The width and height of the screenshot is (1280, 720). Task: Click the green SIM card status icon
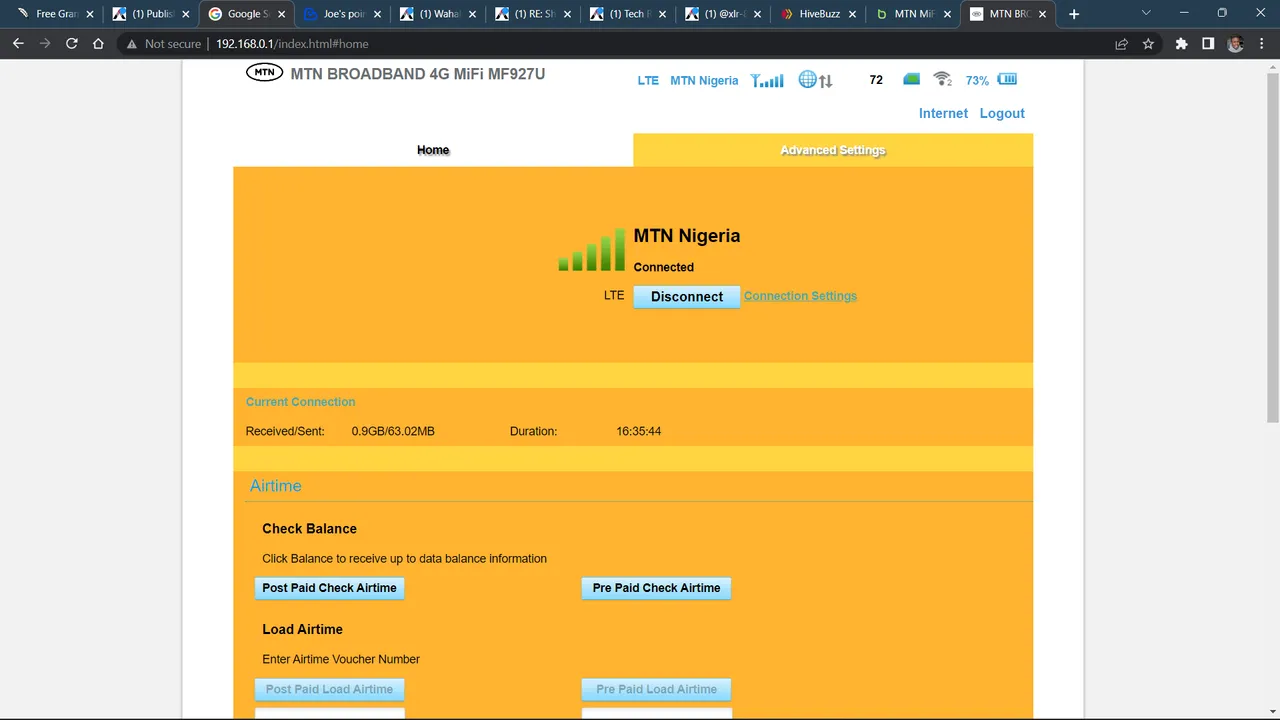coord(911,79)
